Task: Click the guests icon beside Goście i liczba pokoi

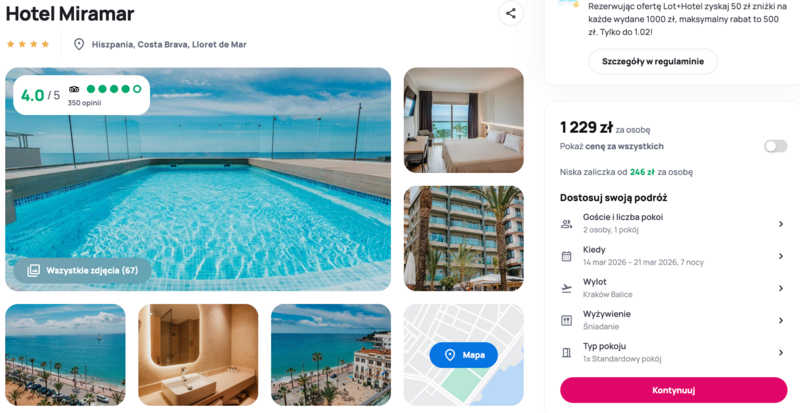Action: pyautogui.click(x=566, y=224)
